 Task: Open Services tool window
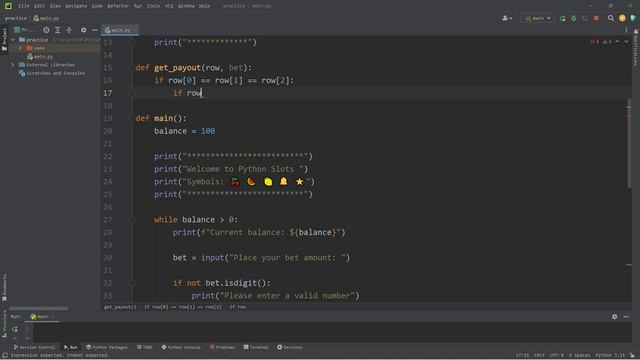(290, 347)
